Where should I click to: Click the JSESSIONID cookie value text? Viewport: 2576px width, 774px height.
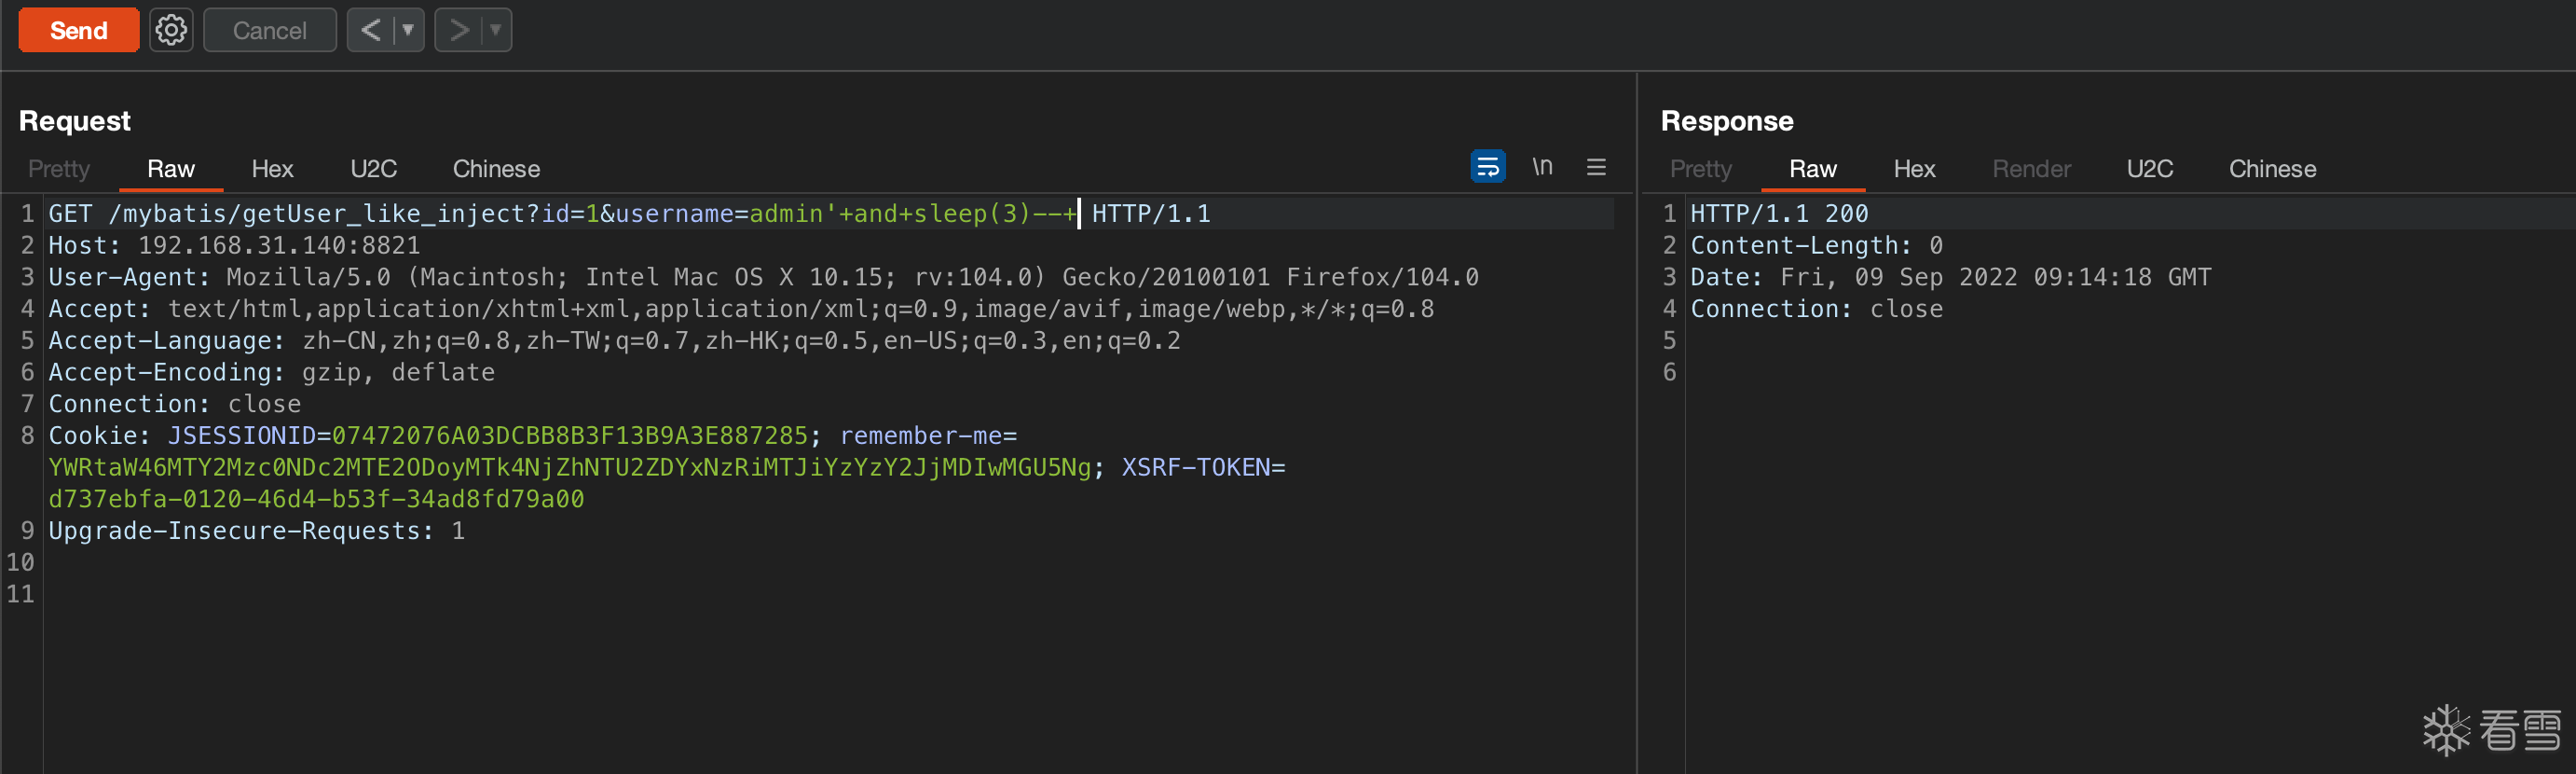569,436
